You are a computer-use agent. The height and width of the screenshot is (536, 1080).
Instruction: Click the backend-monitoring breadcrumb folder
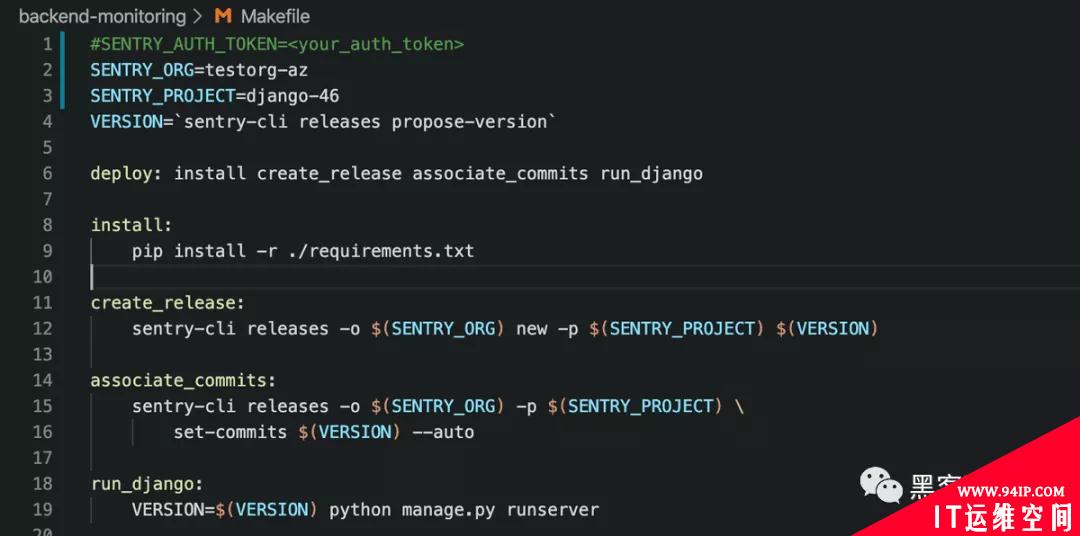pyautogui.click(x=103, y=16)
